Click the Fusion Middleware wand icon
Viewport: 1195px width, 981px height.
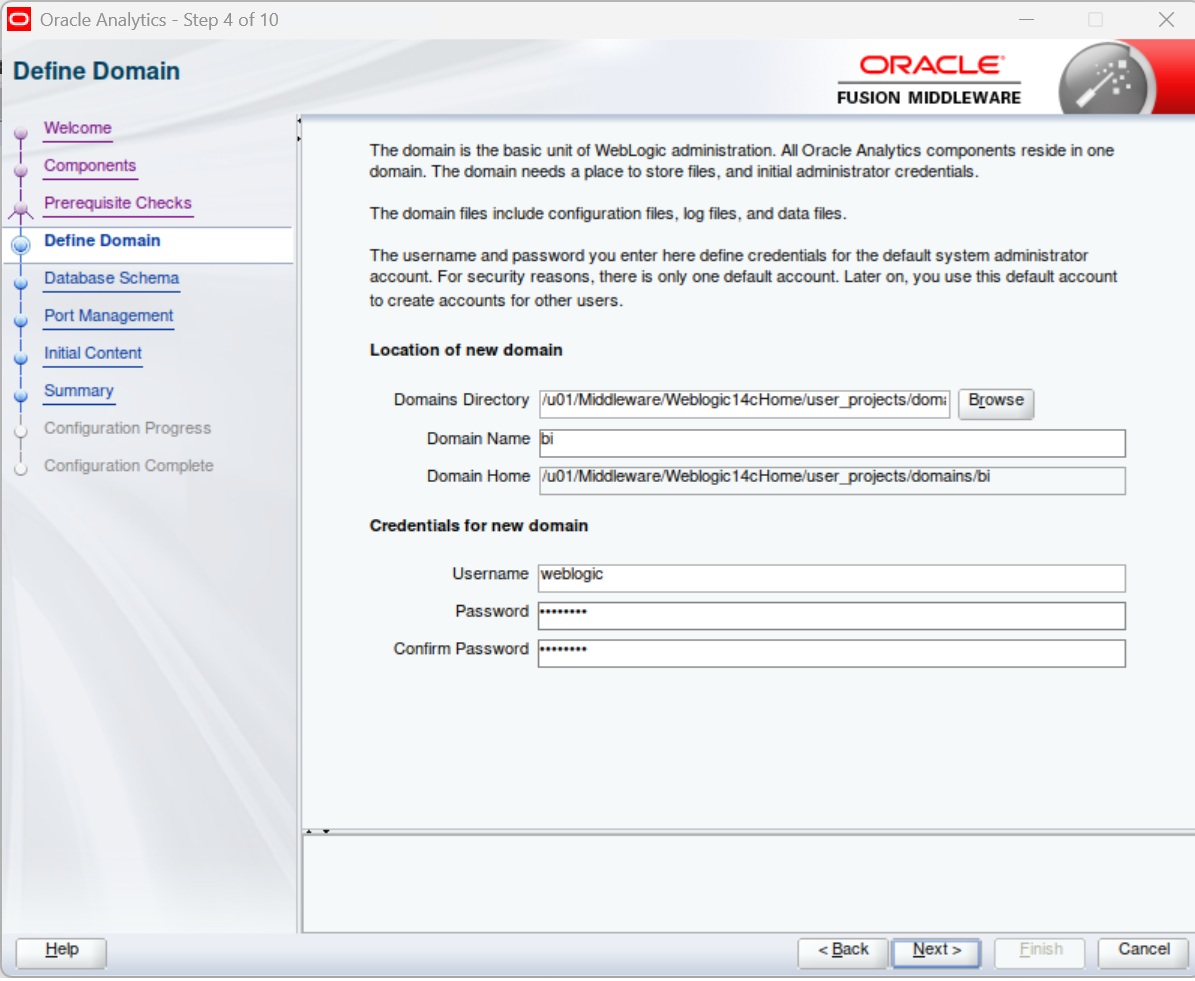coord(1107,81)
